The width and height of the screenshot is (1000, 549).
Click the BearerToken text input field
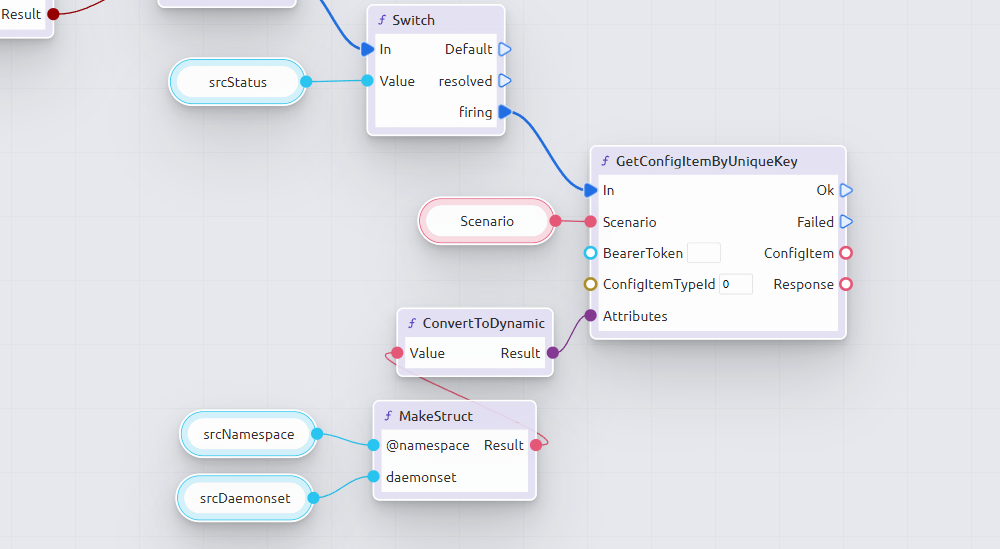(x=703, y=253)
